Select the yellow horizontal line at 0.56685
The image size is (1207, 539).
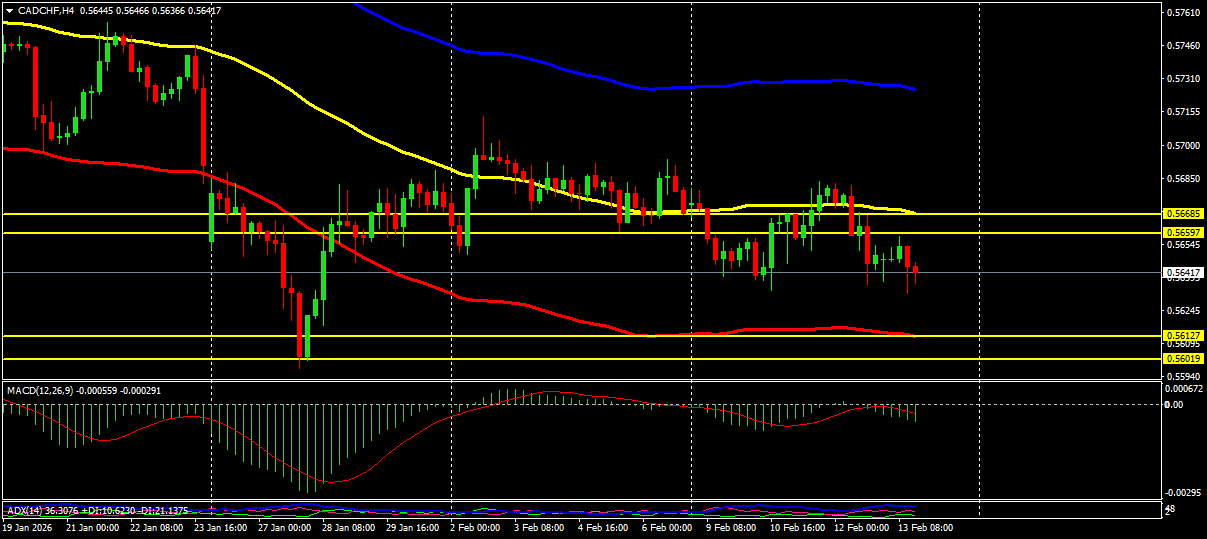[x=580, y=214]
